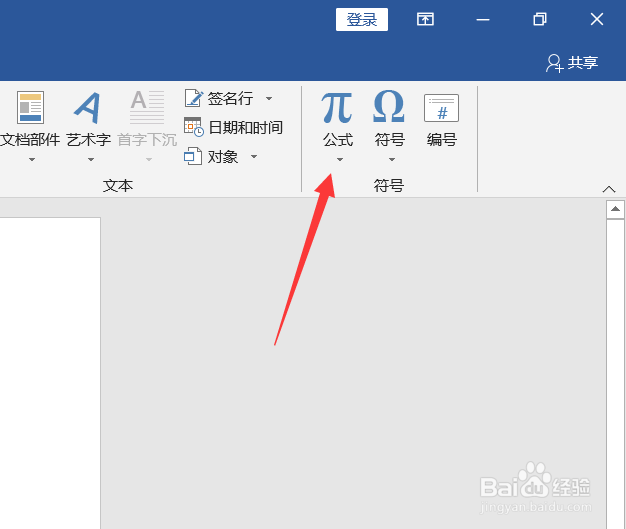Restore down the Word window
Screen dimensions: 626x529
[x=540, y=19]
